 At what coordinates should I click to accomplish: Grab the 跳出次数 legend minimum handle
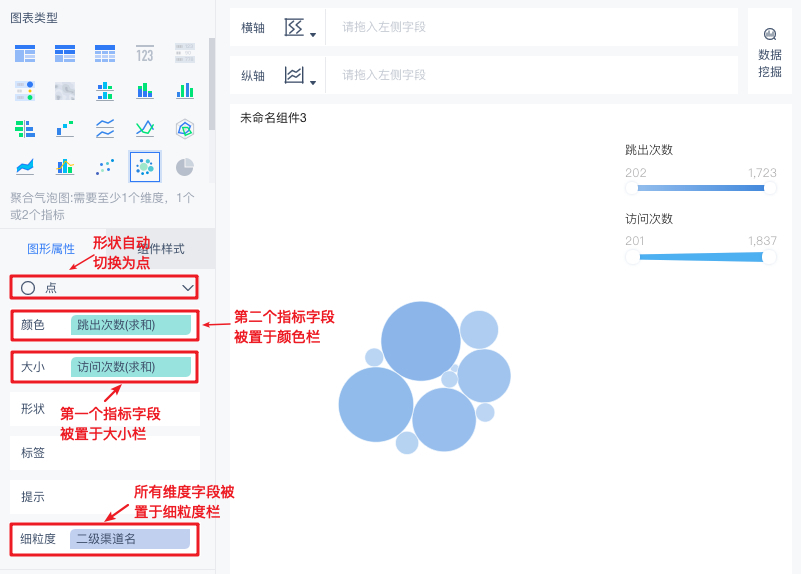coord(632,188)
